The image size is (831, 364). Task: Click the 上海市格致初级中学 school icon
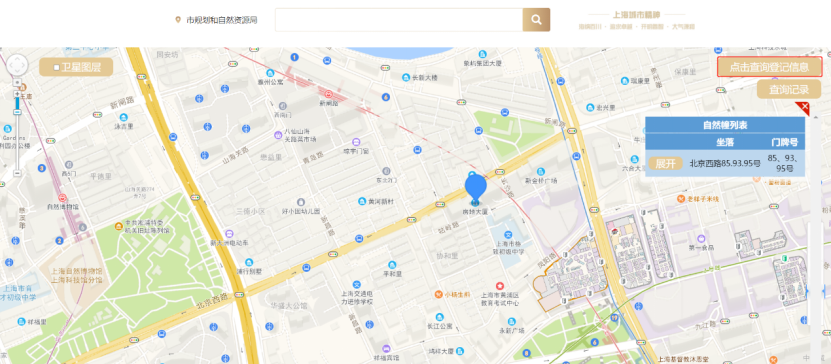[x=507, y=235]
